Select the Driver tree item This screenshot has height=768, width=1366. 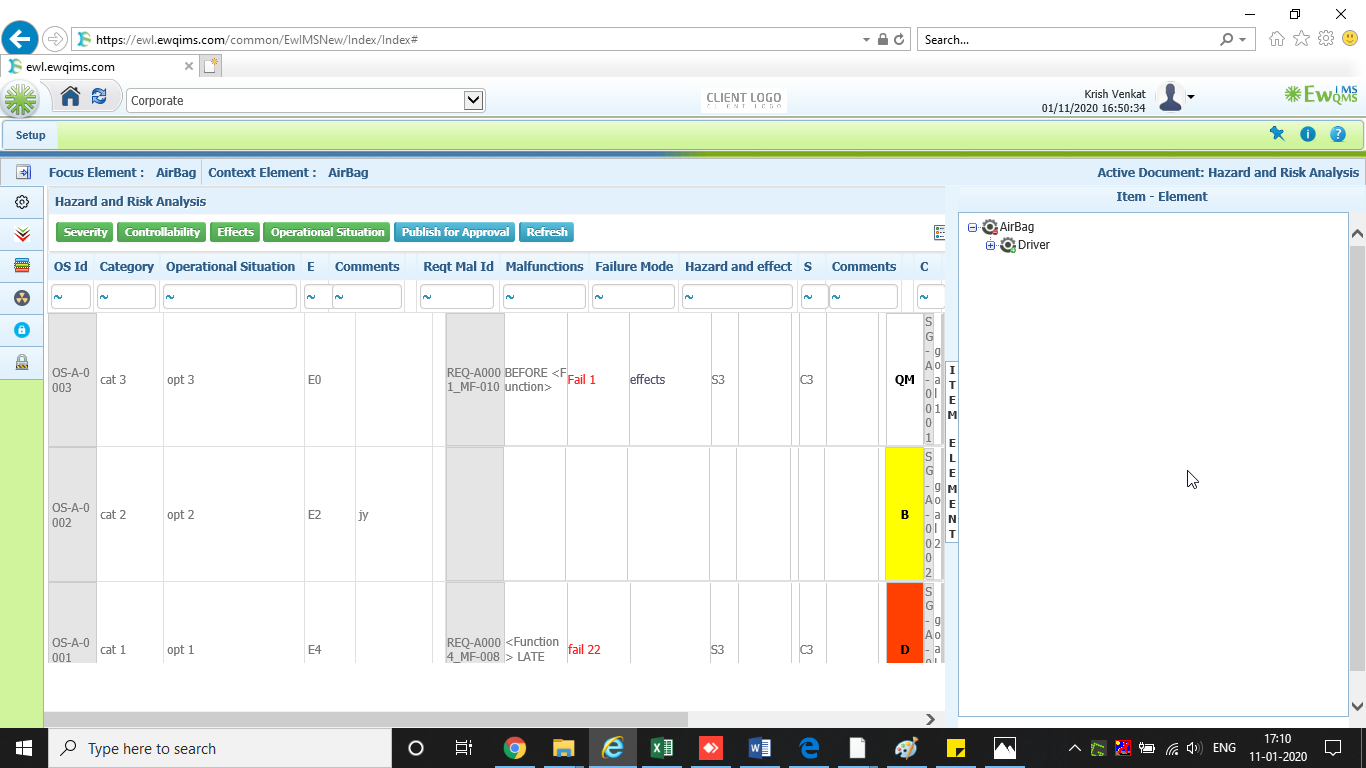coord(1033,245)
